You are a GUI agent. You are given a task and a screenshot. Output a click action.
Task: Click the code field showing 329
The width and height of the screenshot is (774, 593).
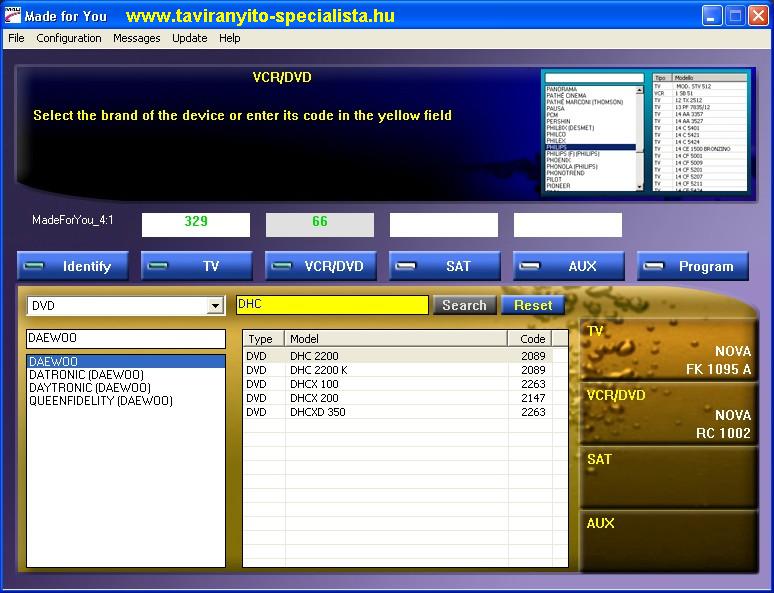[x=196, y=225]
